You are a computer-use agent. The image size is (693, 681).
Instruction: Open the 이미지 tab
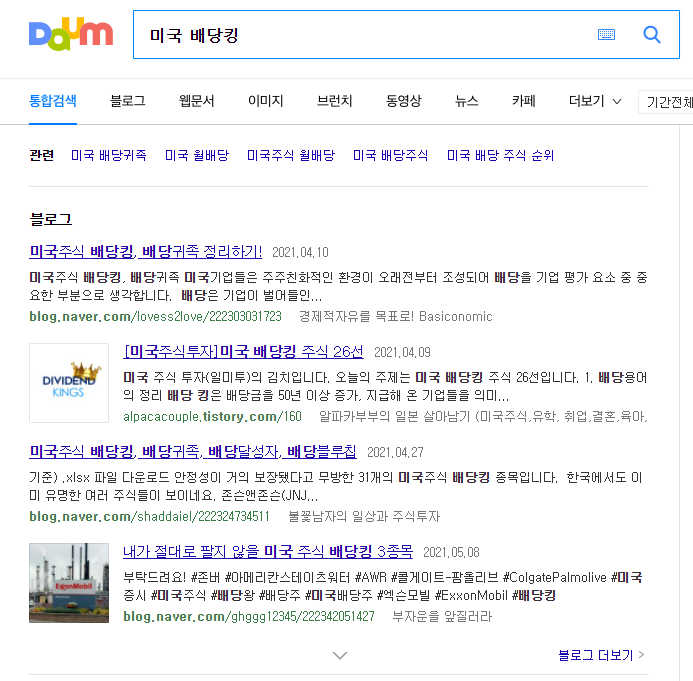click(266, 101)
